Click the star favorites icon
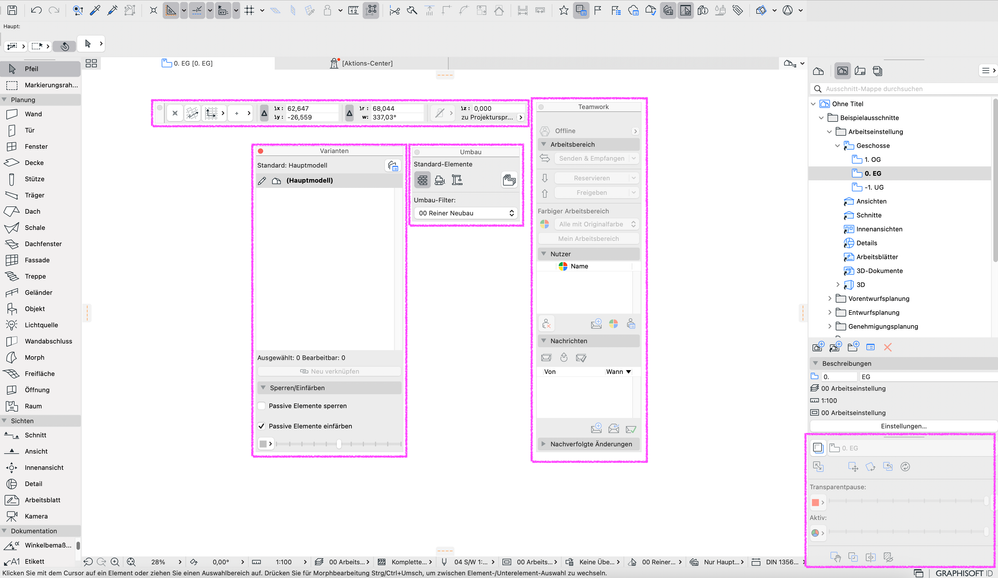This screenshot has height=578, width=998. 563,10
